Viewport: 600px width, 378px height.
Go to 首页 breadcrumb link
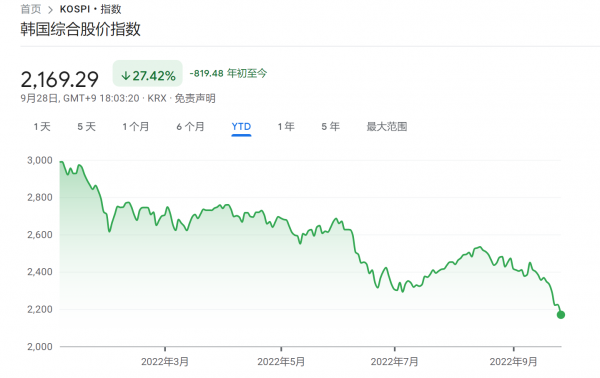pos(31,9)
